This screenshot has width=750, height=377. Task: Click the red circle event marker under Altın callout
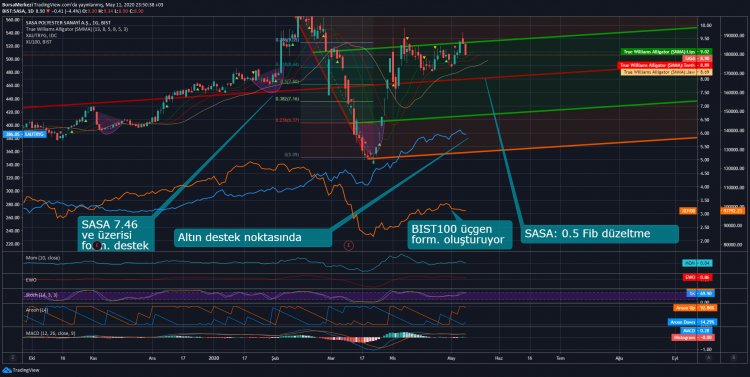[x=349, y=245]
